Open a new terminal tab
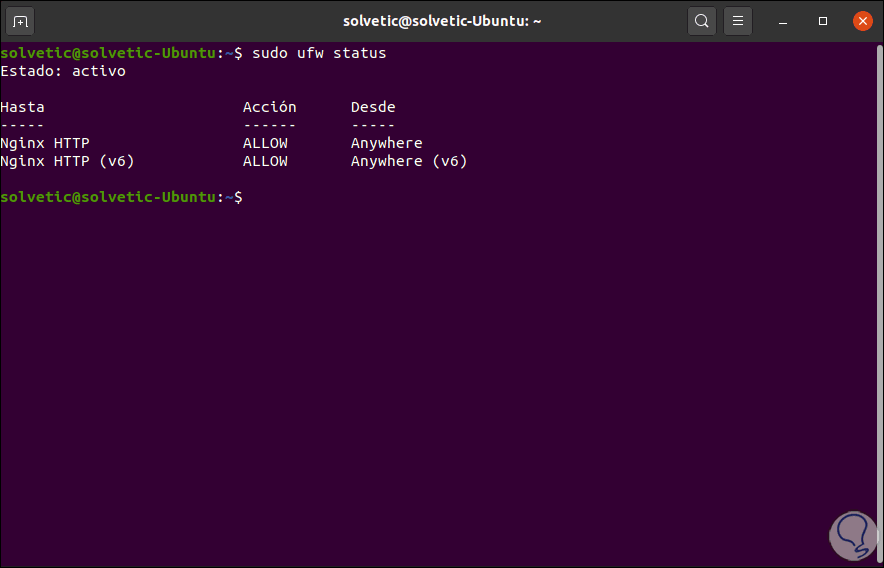The height and width of the screenshot is (568, 884). click(x=21, y=20)
